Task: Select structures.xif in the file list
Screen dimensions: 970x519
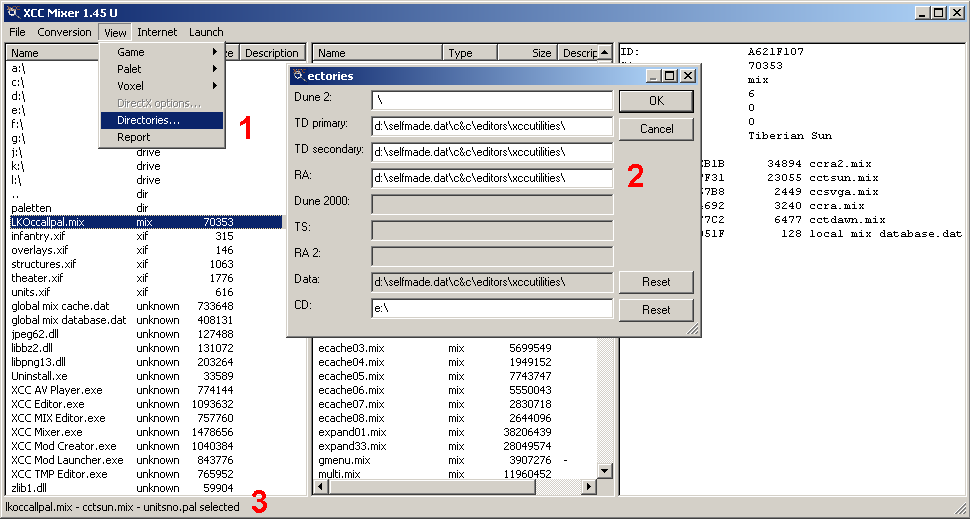Action: coord(43,264)
